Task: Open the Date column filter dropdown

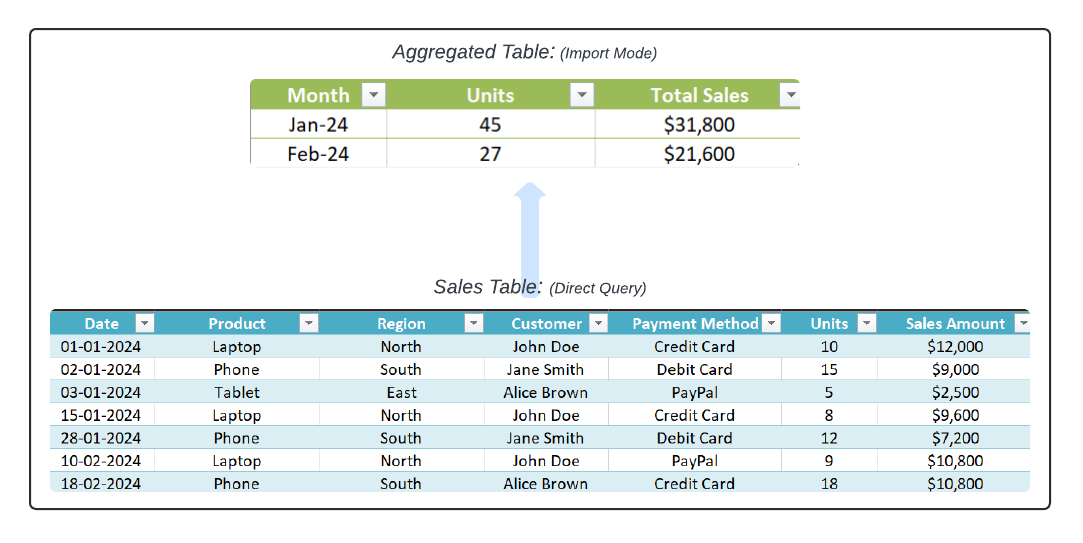Action: tap(144, 323)
